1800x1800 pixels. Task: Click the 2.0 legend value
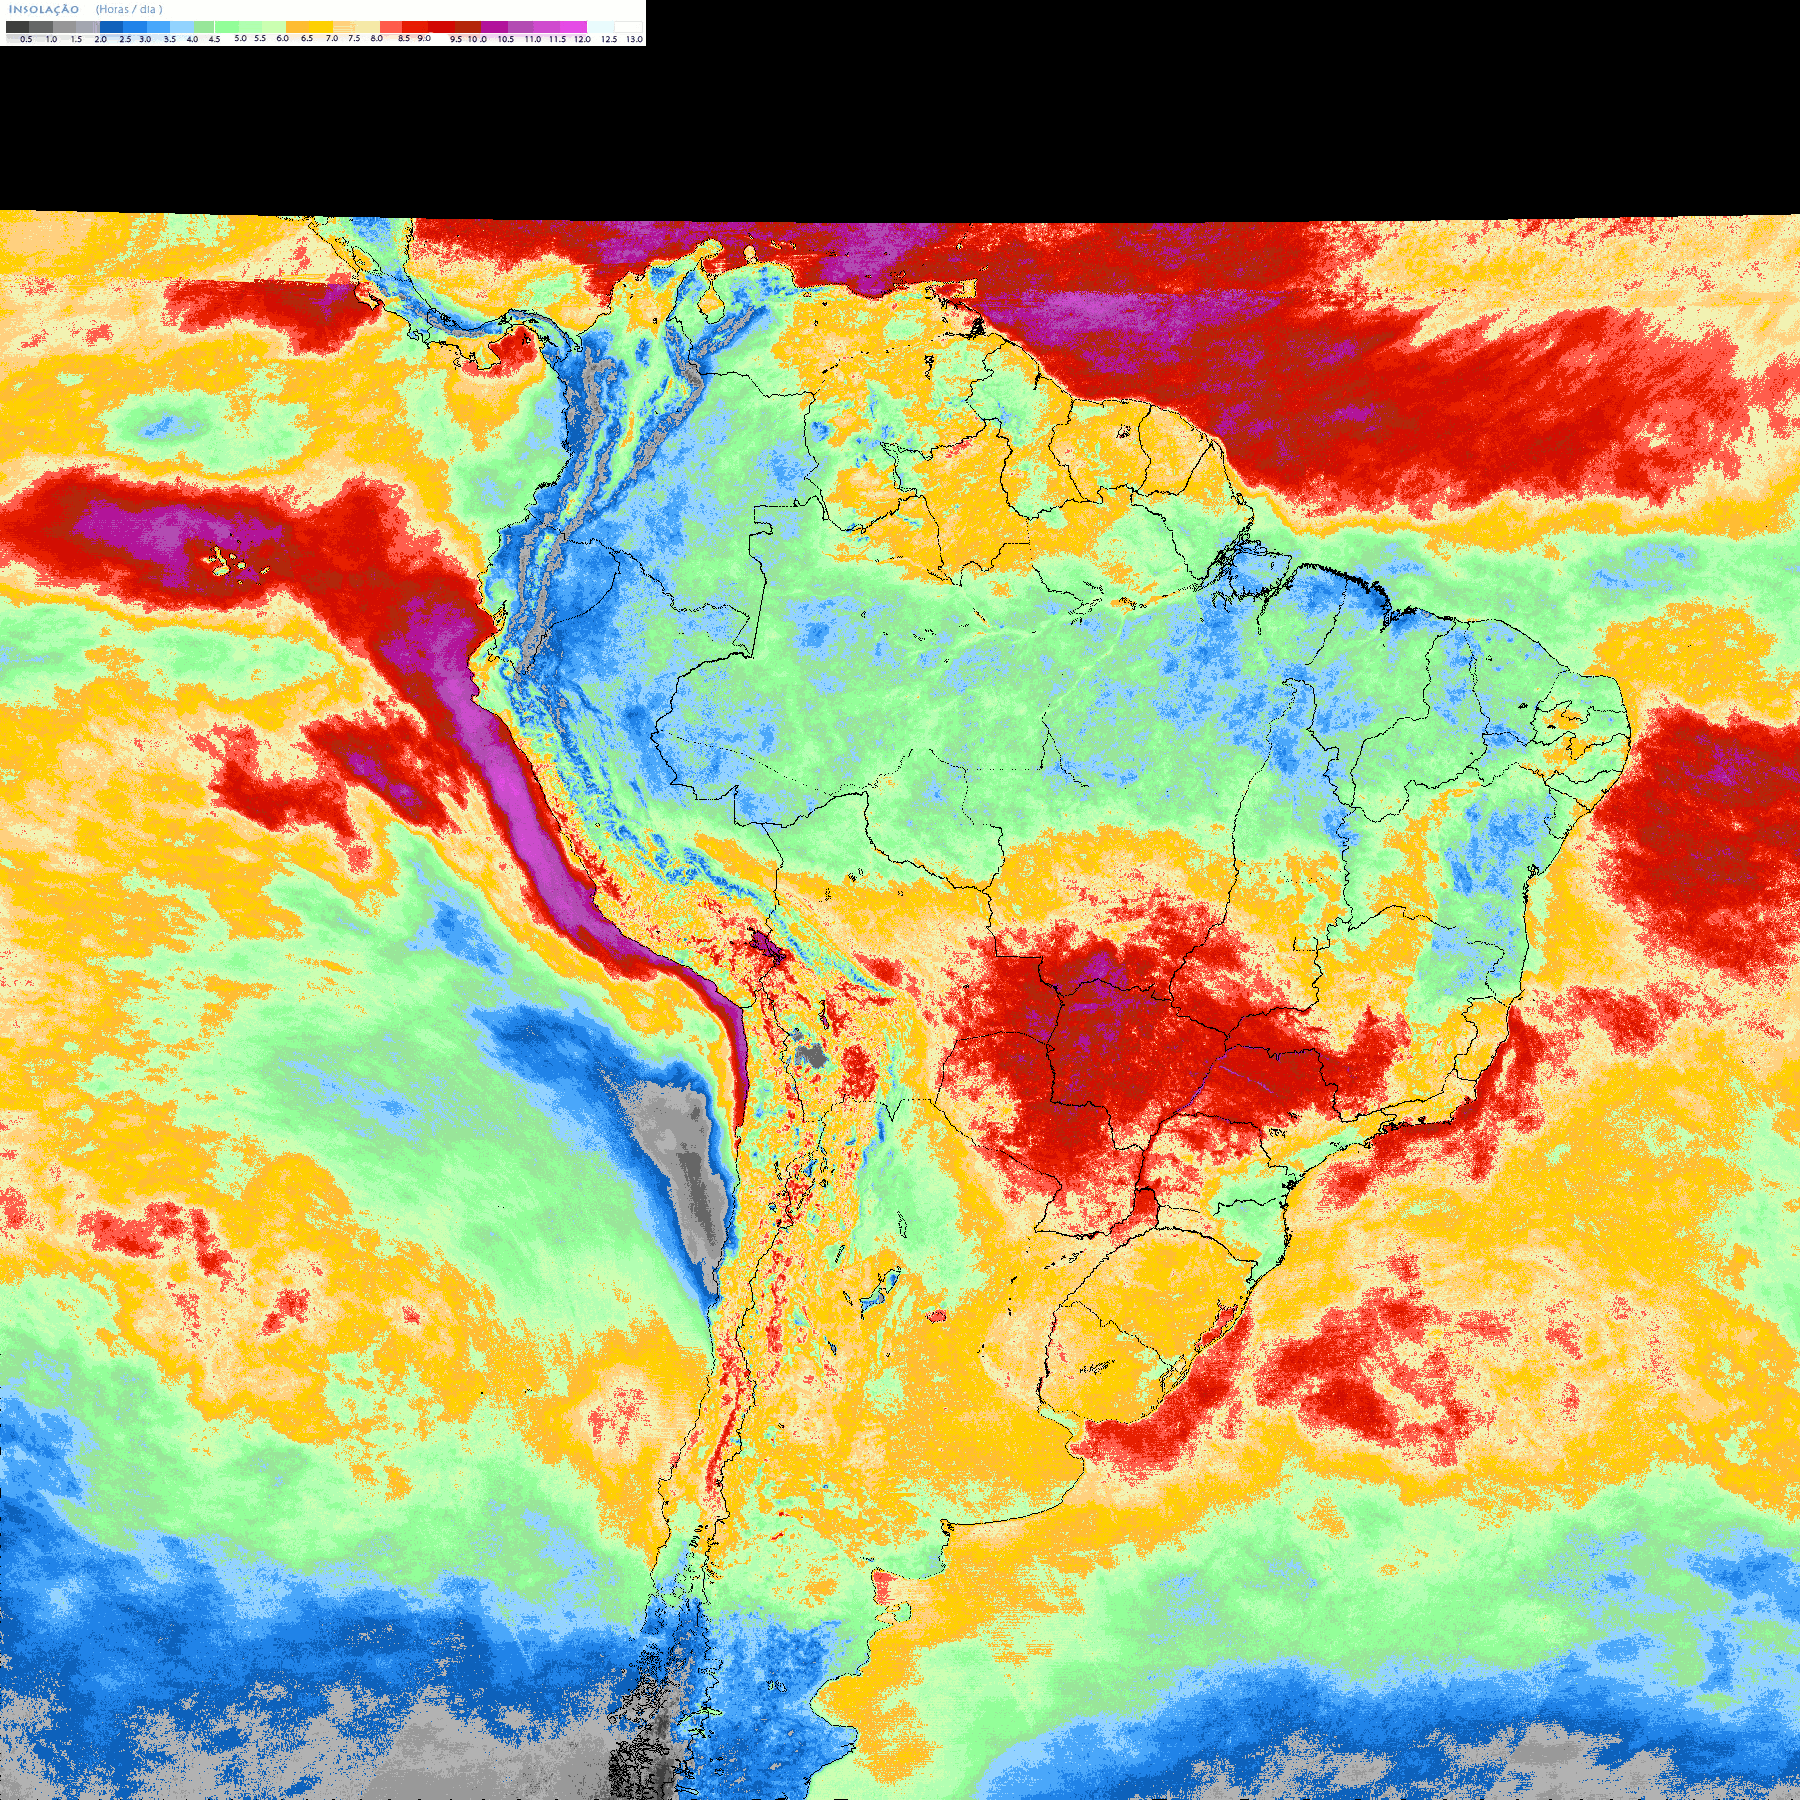click(100, 39)
